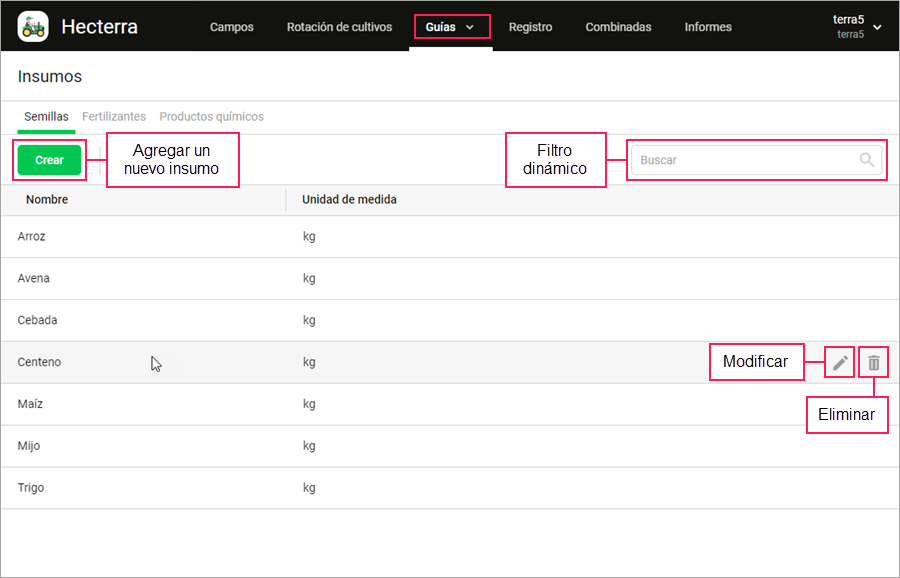
Task: Expand the Guías dropdown menu
Action: point(451,27)
